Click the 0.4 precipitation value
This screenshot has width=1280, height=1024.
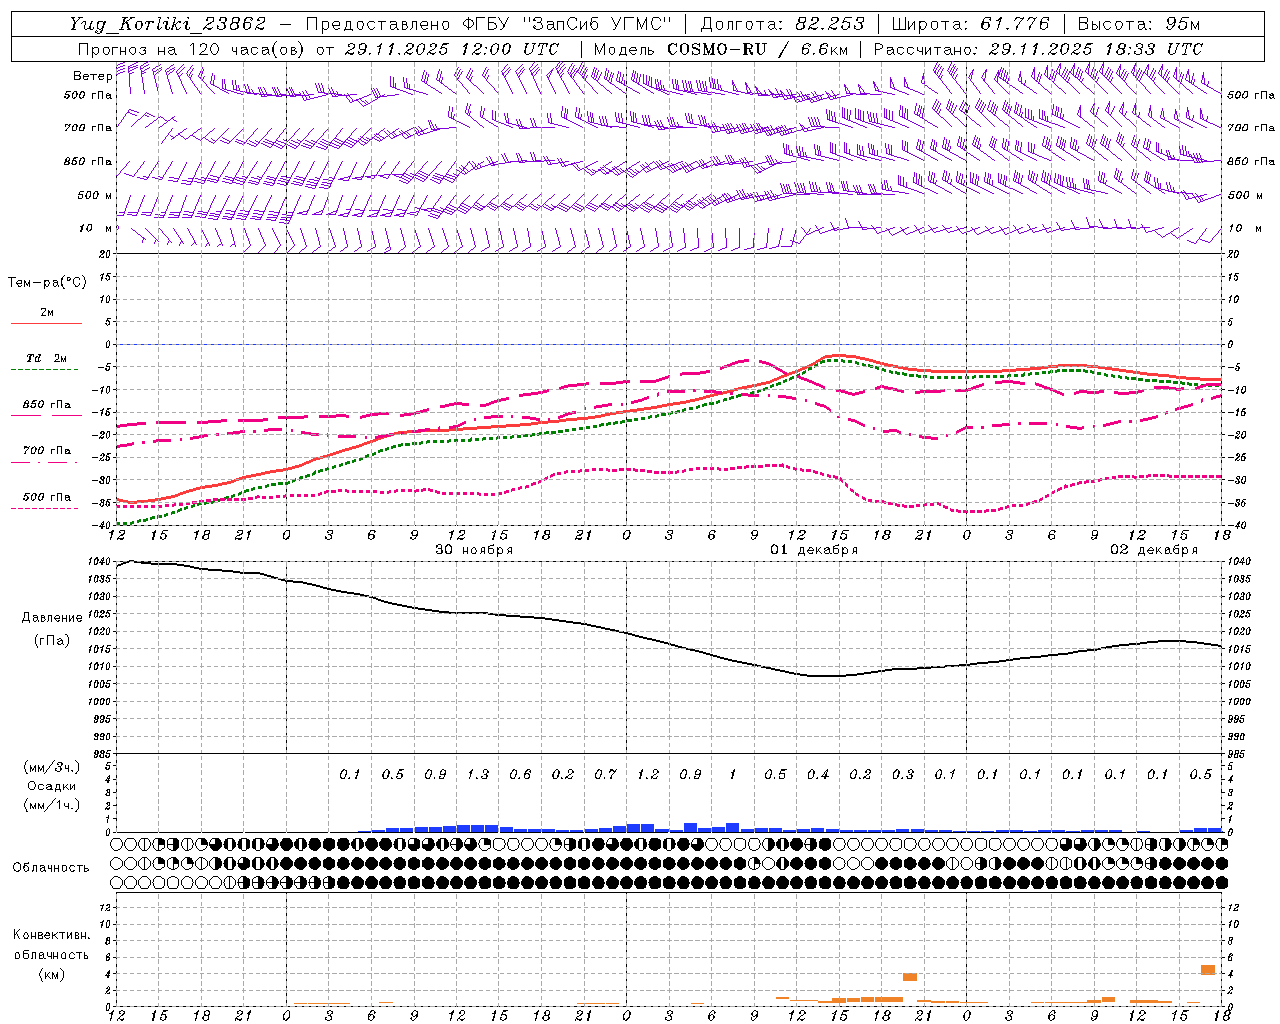tap(818, 774)
